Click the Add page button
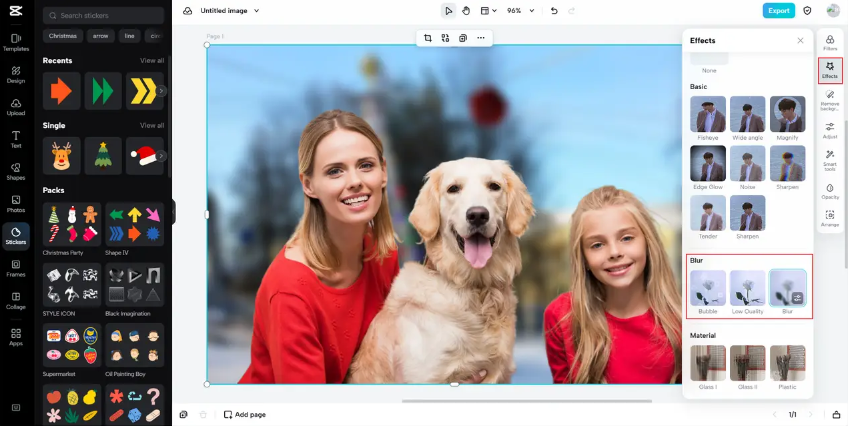This screenshot has width=848, height=426. pos(245,415)
